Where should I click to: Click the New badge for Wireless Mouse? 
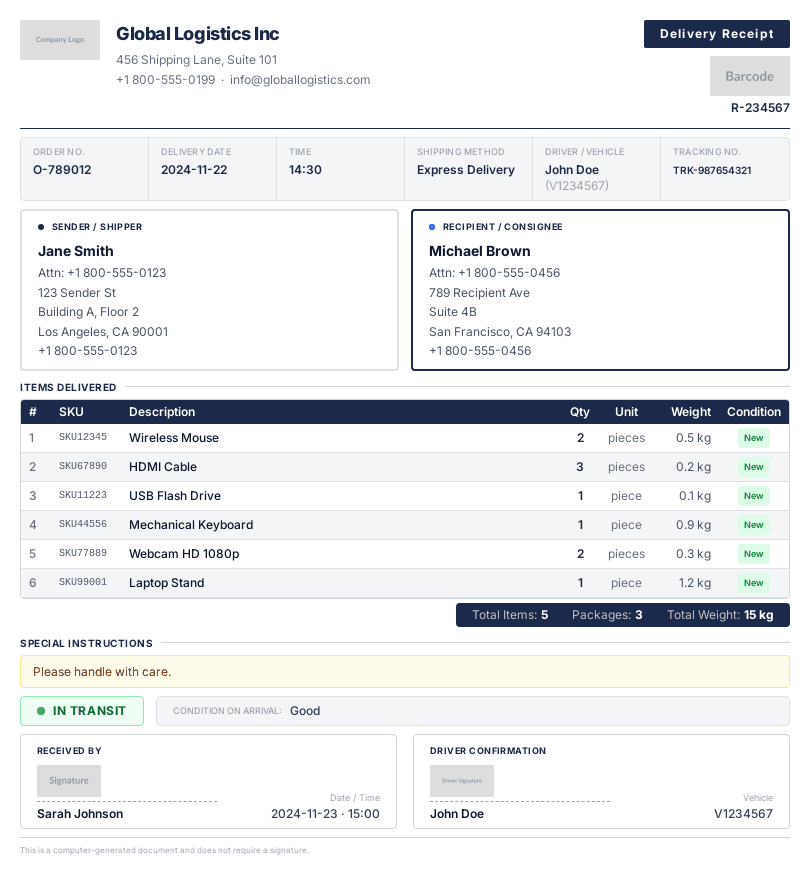(x=753, y=438)
